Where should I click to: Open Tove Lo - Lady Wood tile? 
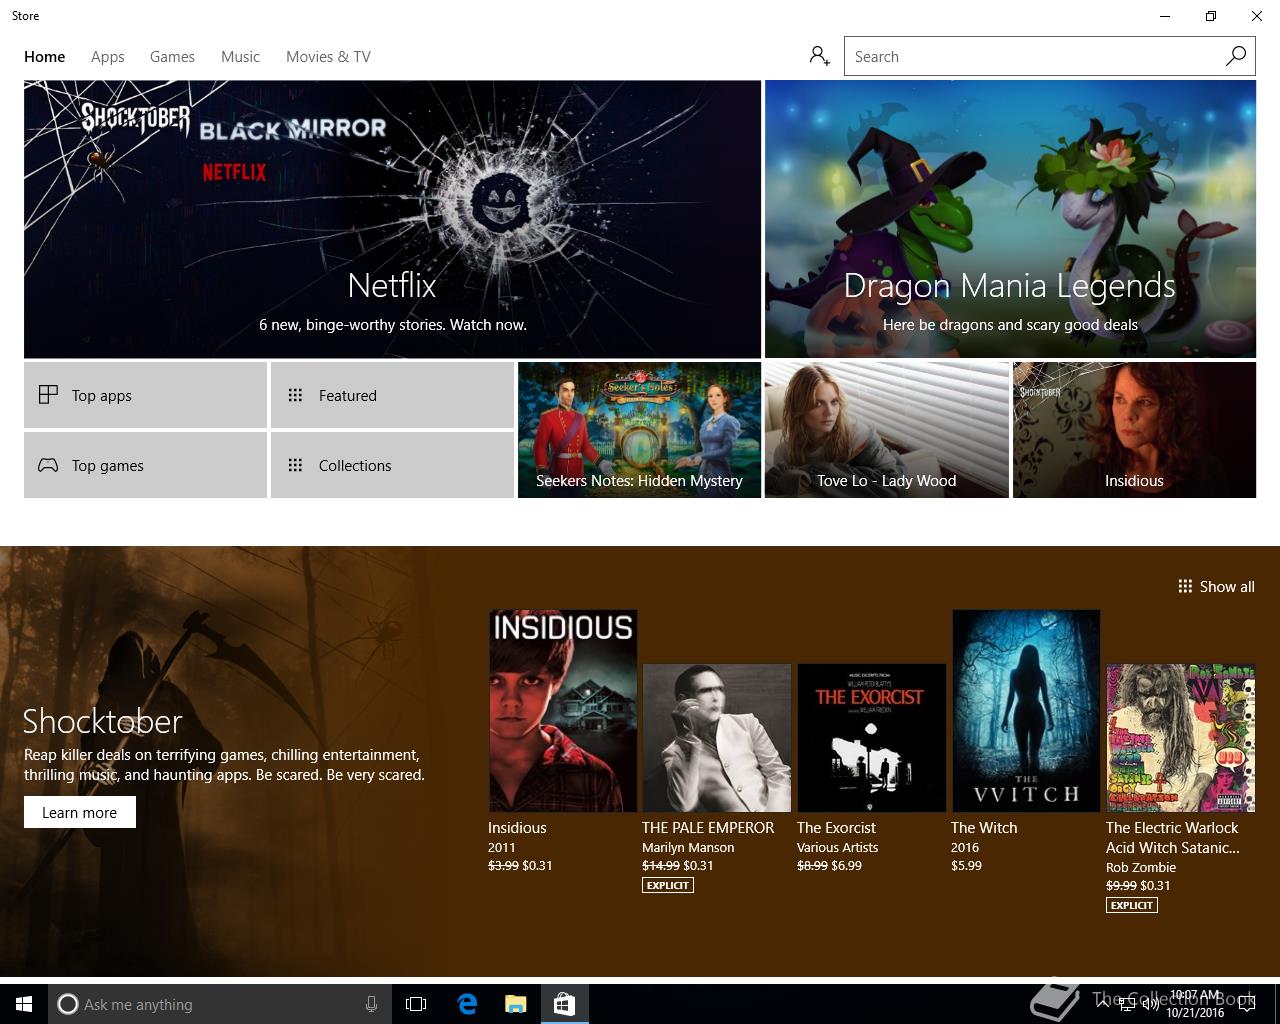886,430
